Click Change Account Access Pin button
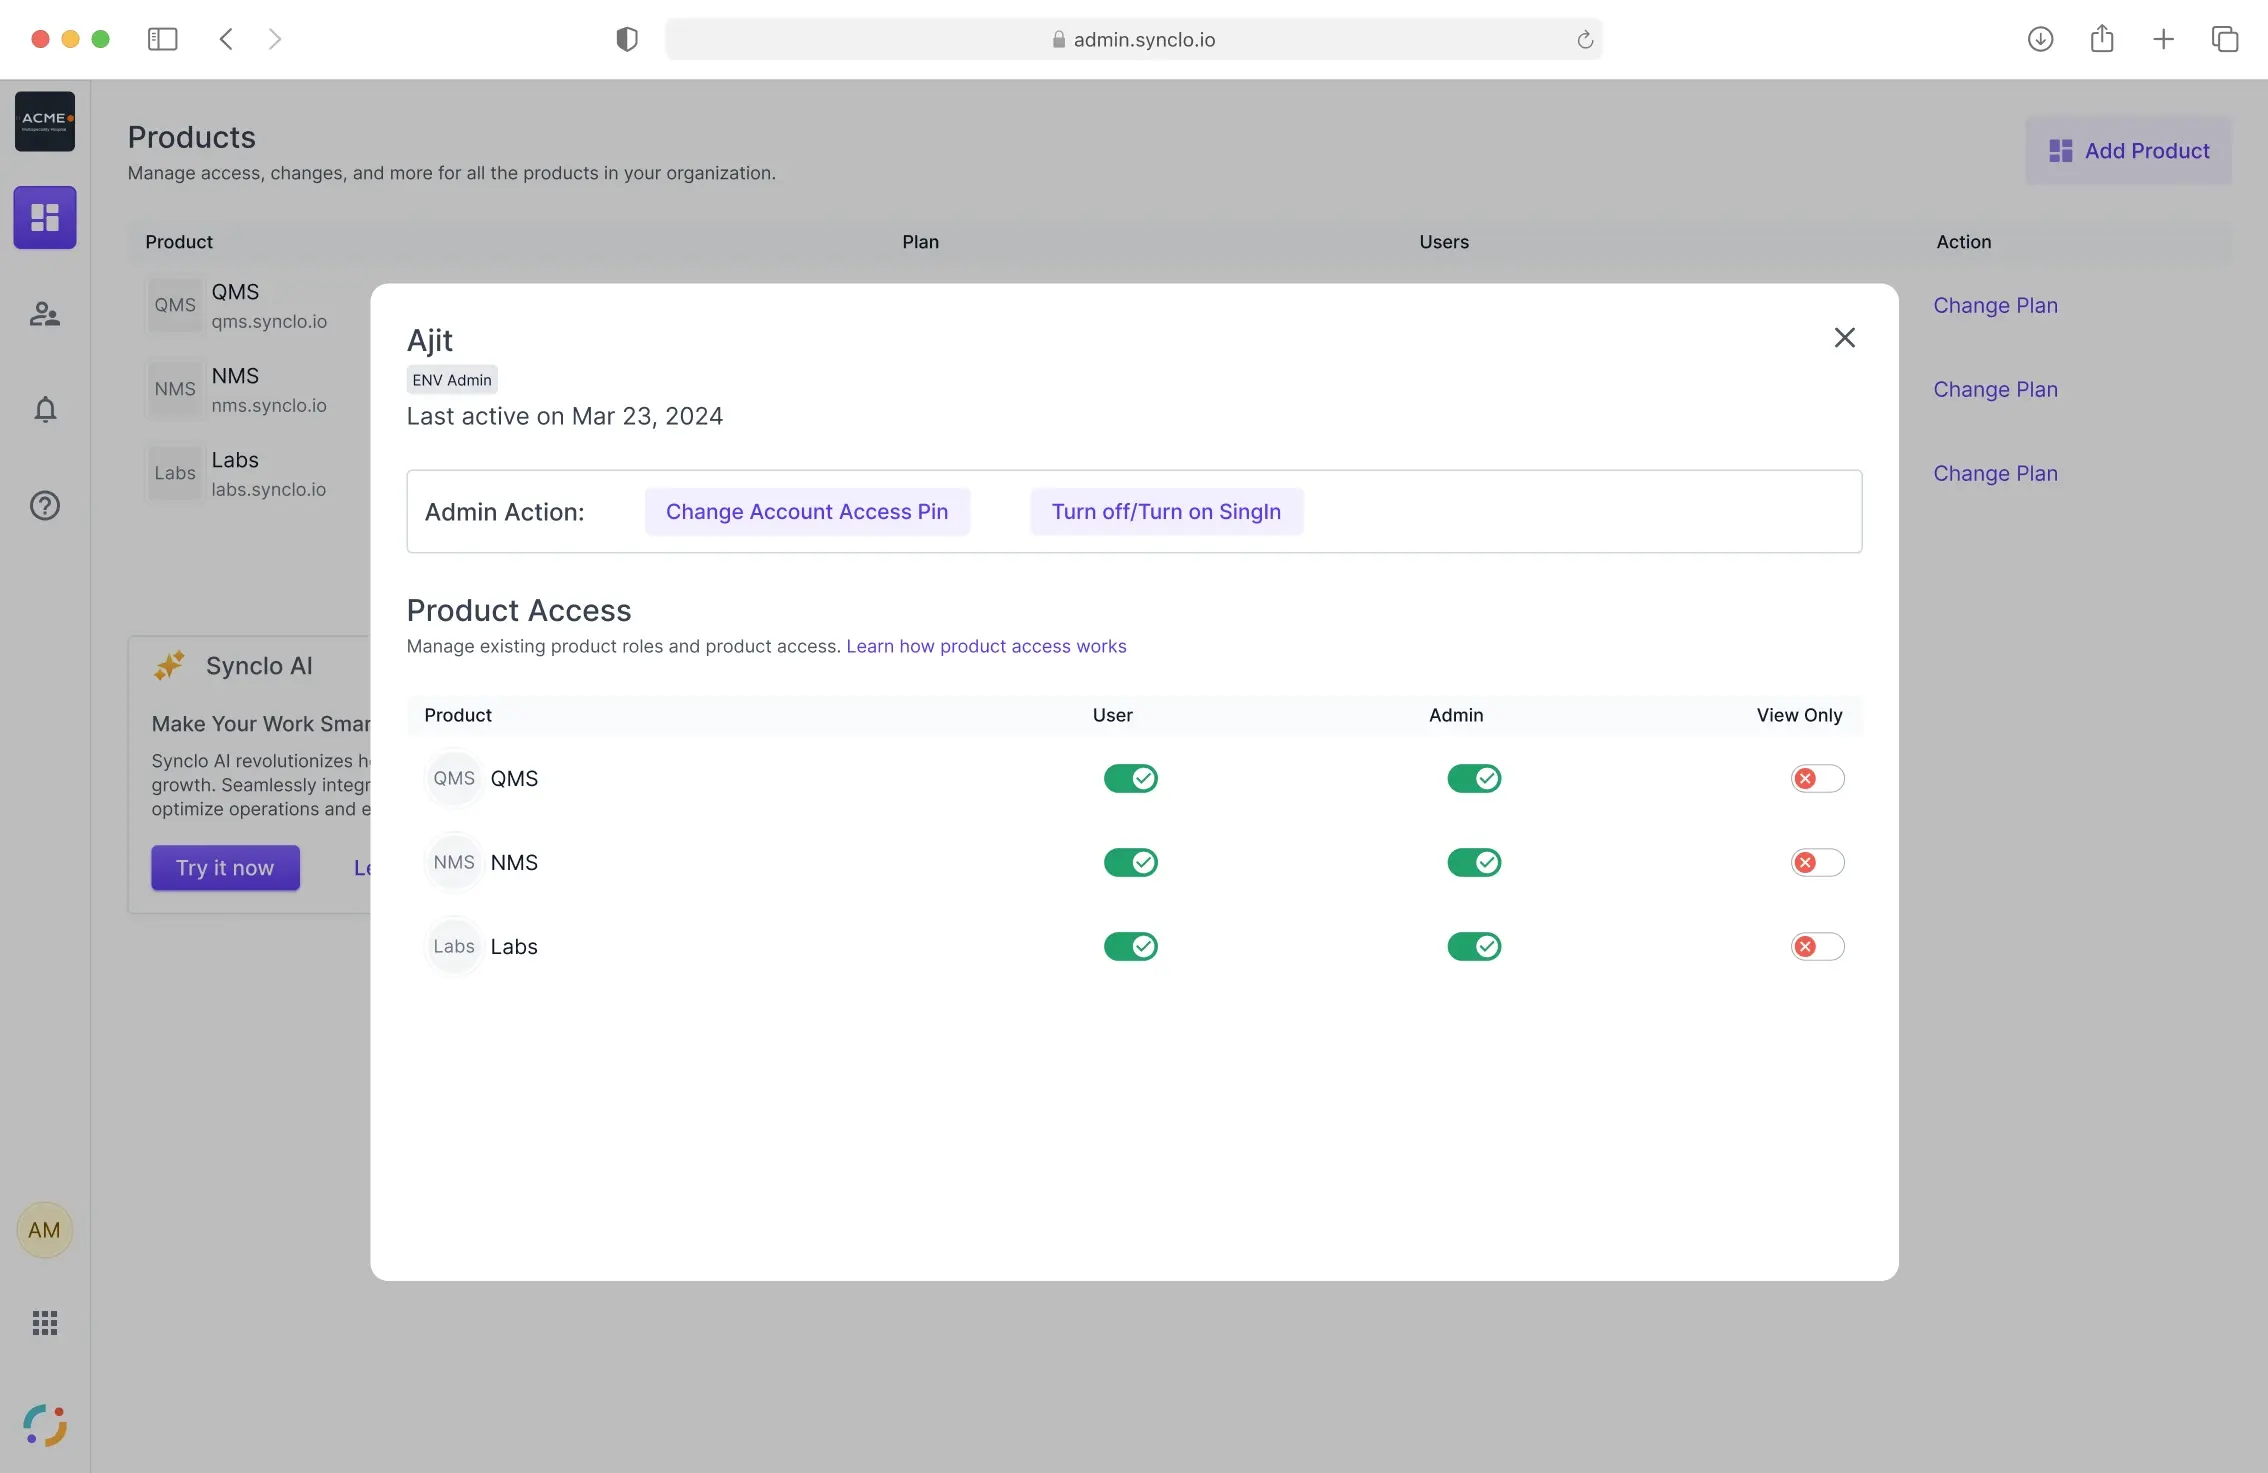The height and width of the screenshot is (1473, 2268). click(x=807, y=511)
